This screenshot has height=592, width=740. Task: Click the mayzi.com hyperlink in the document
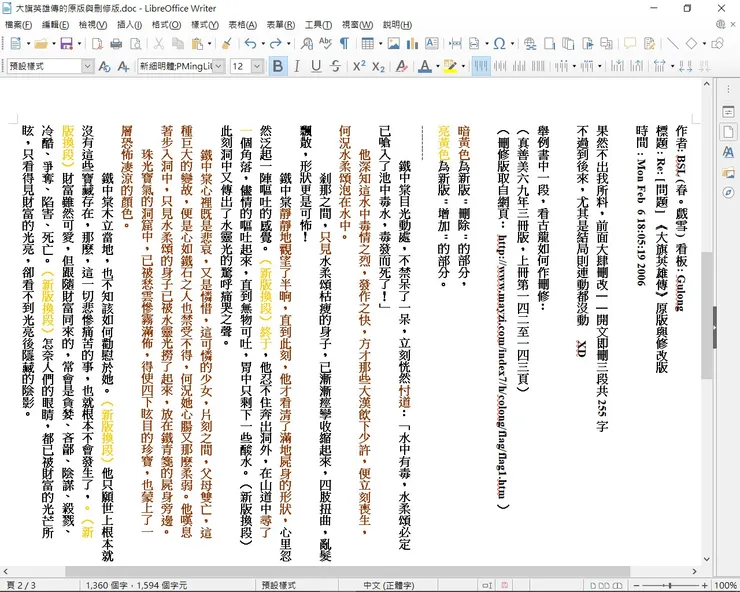click(x=503, y=365)
